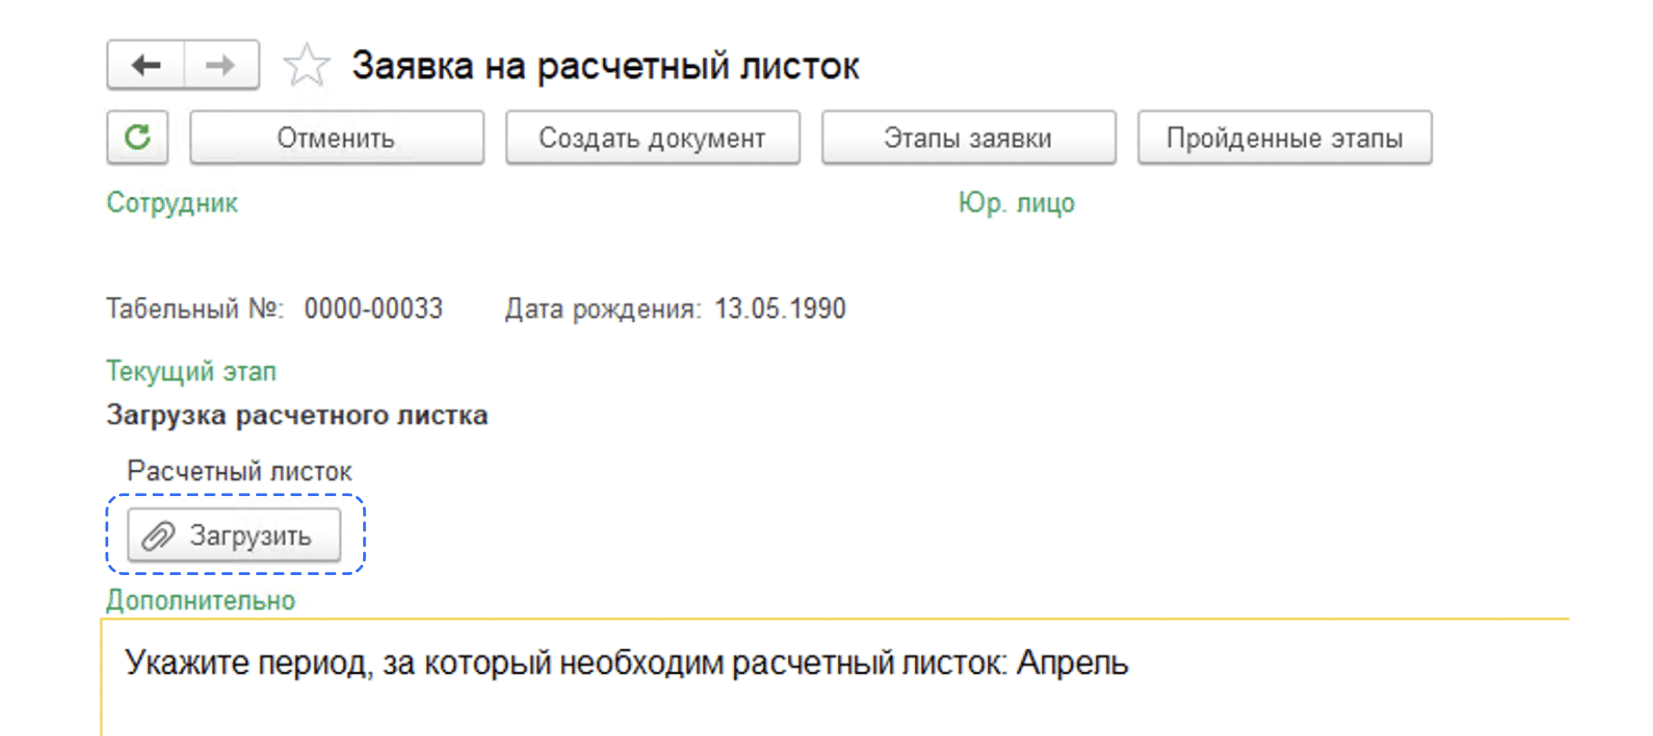Click the bold Загрузка расчетного листка text
1653x736 pixels.
click(297, 415)
